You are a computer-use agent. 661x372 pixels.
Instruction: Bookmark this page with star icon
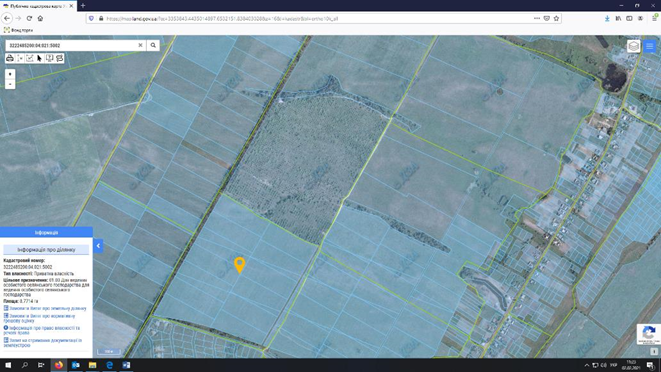556,19
